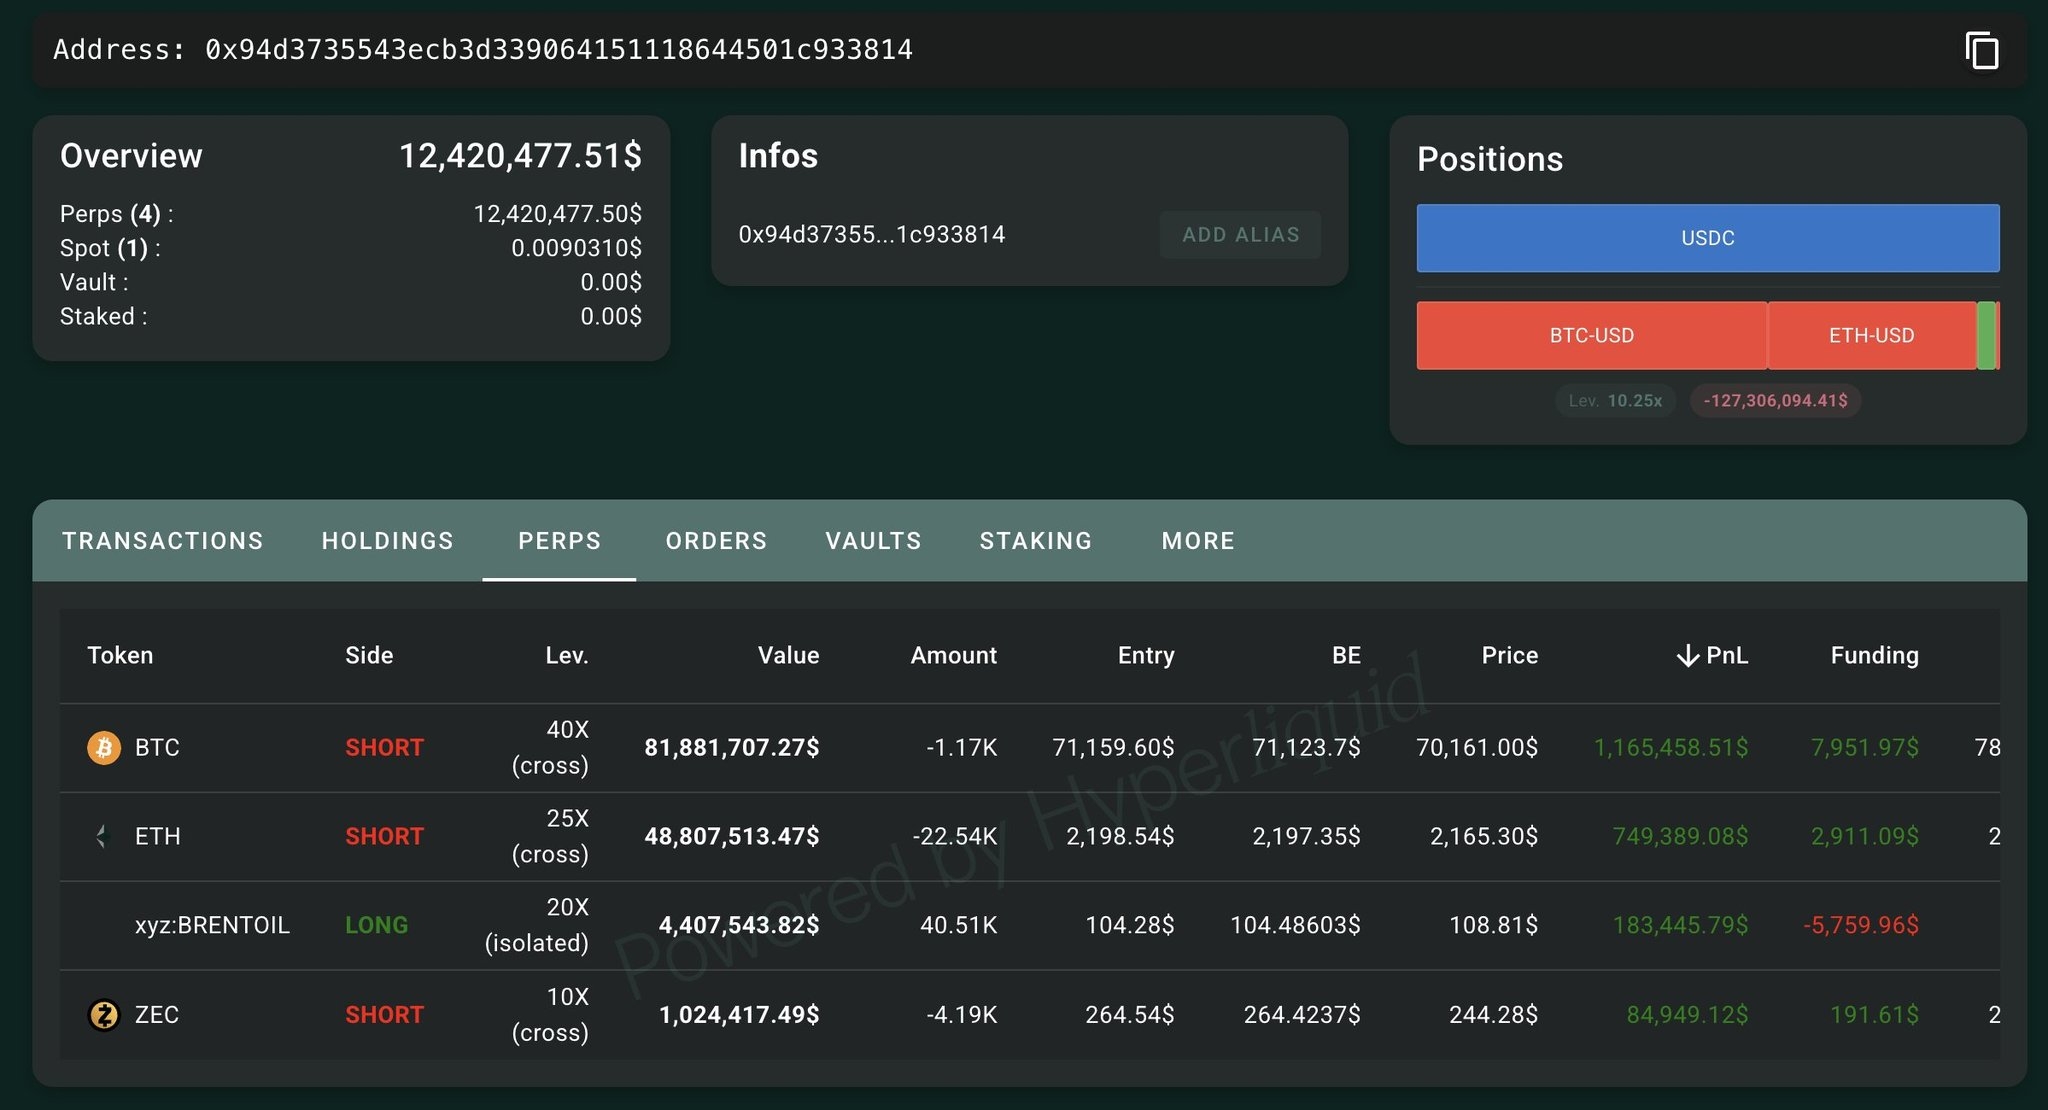
Task: Click the shortened address in Infos
Action: [x=871, y=235]
